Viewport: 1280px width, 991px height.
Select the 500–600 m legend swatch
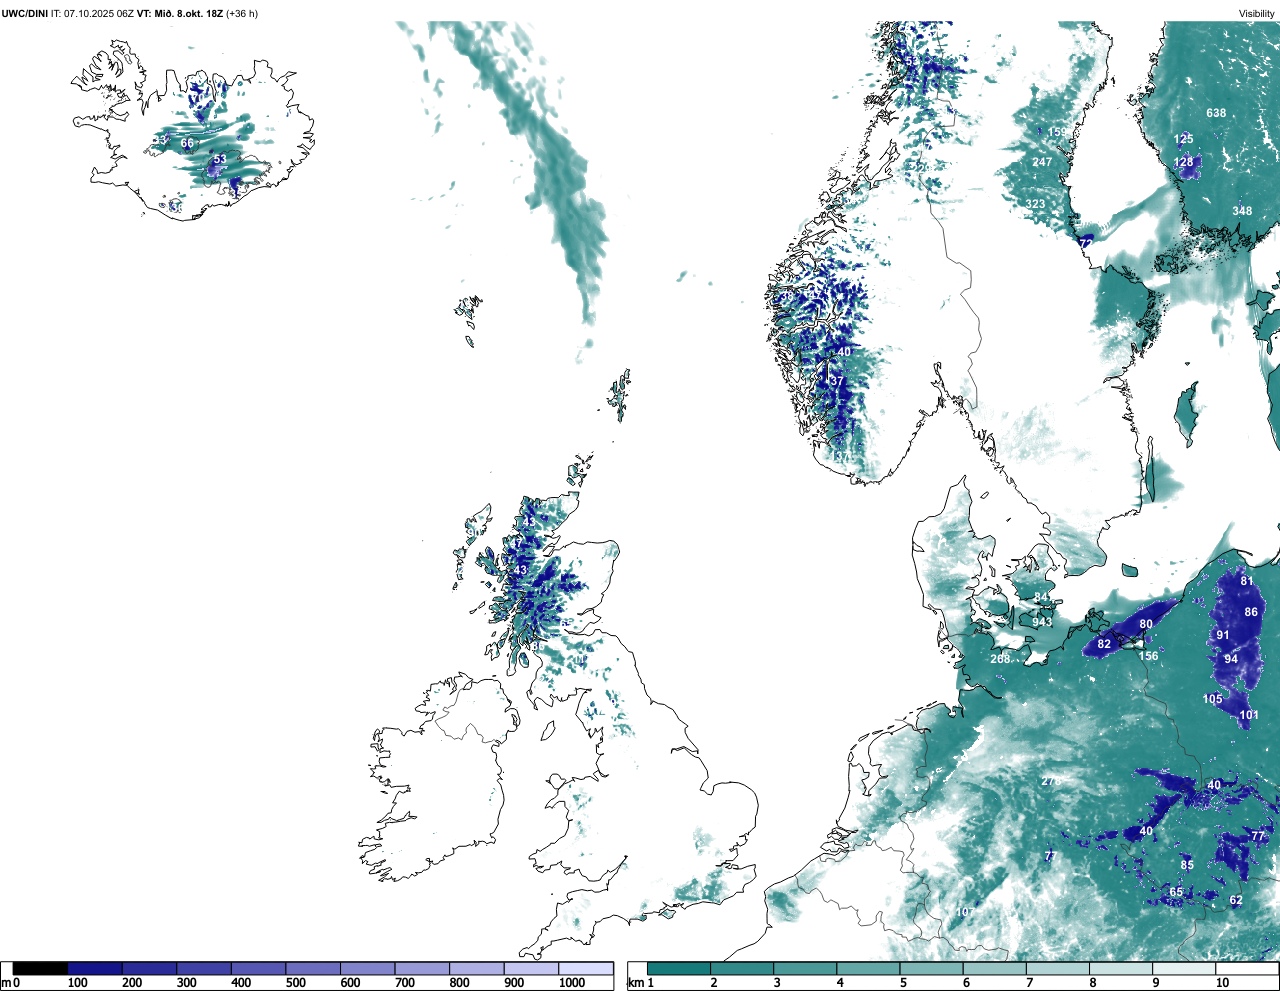(x=313, y=968)
